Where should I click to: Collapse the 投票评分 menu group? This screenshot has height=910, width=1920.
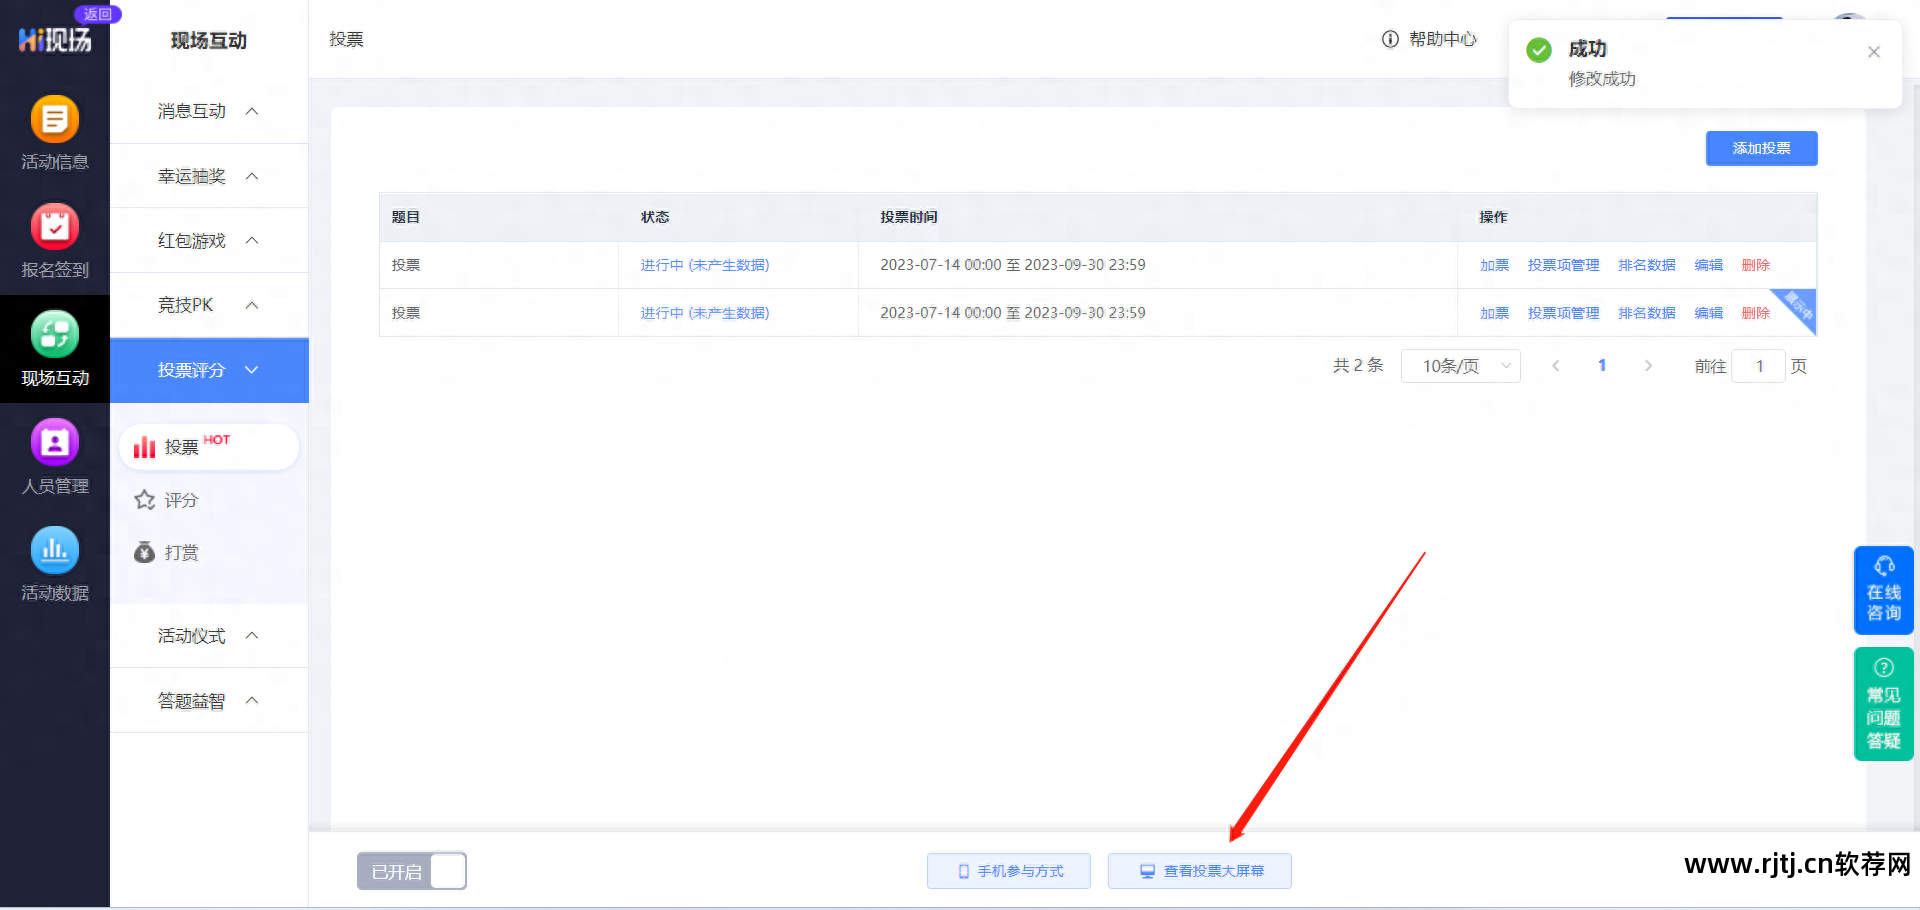pos(209,370)
